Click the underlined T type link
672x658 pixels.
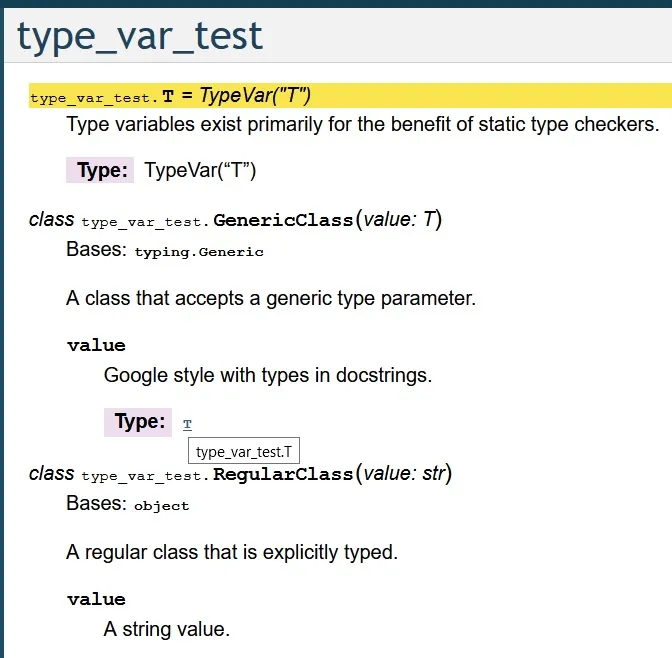point(187,424)
